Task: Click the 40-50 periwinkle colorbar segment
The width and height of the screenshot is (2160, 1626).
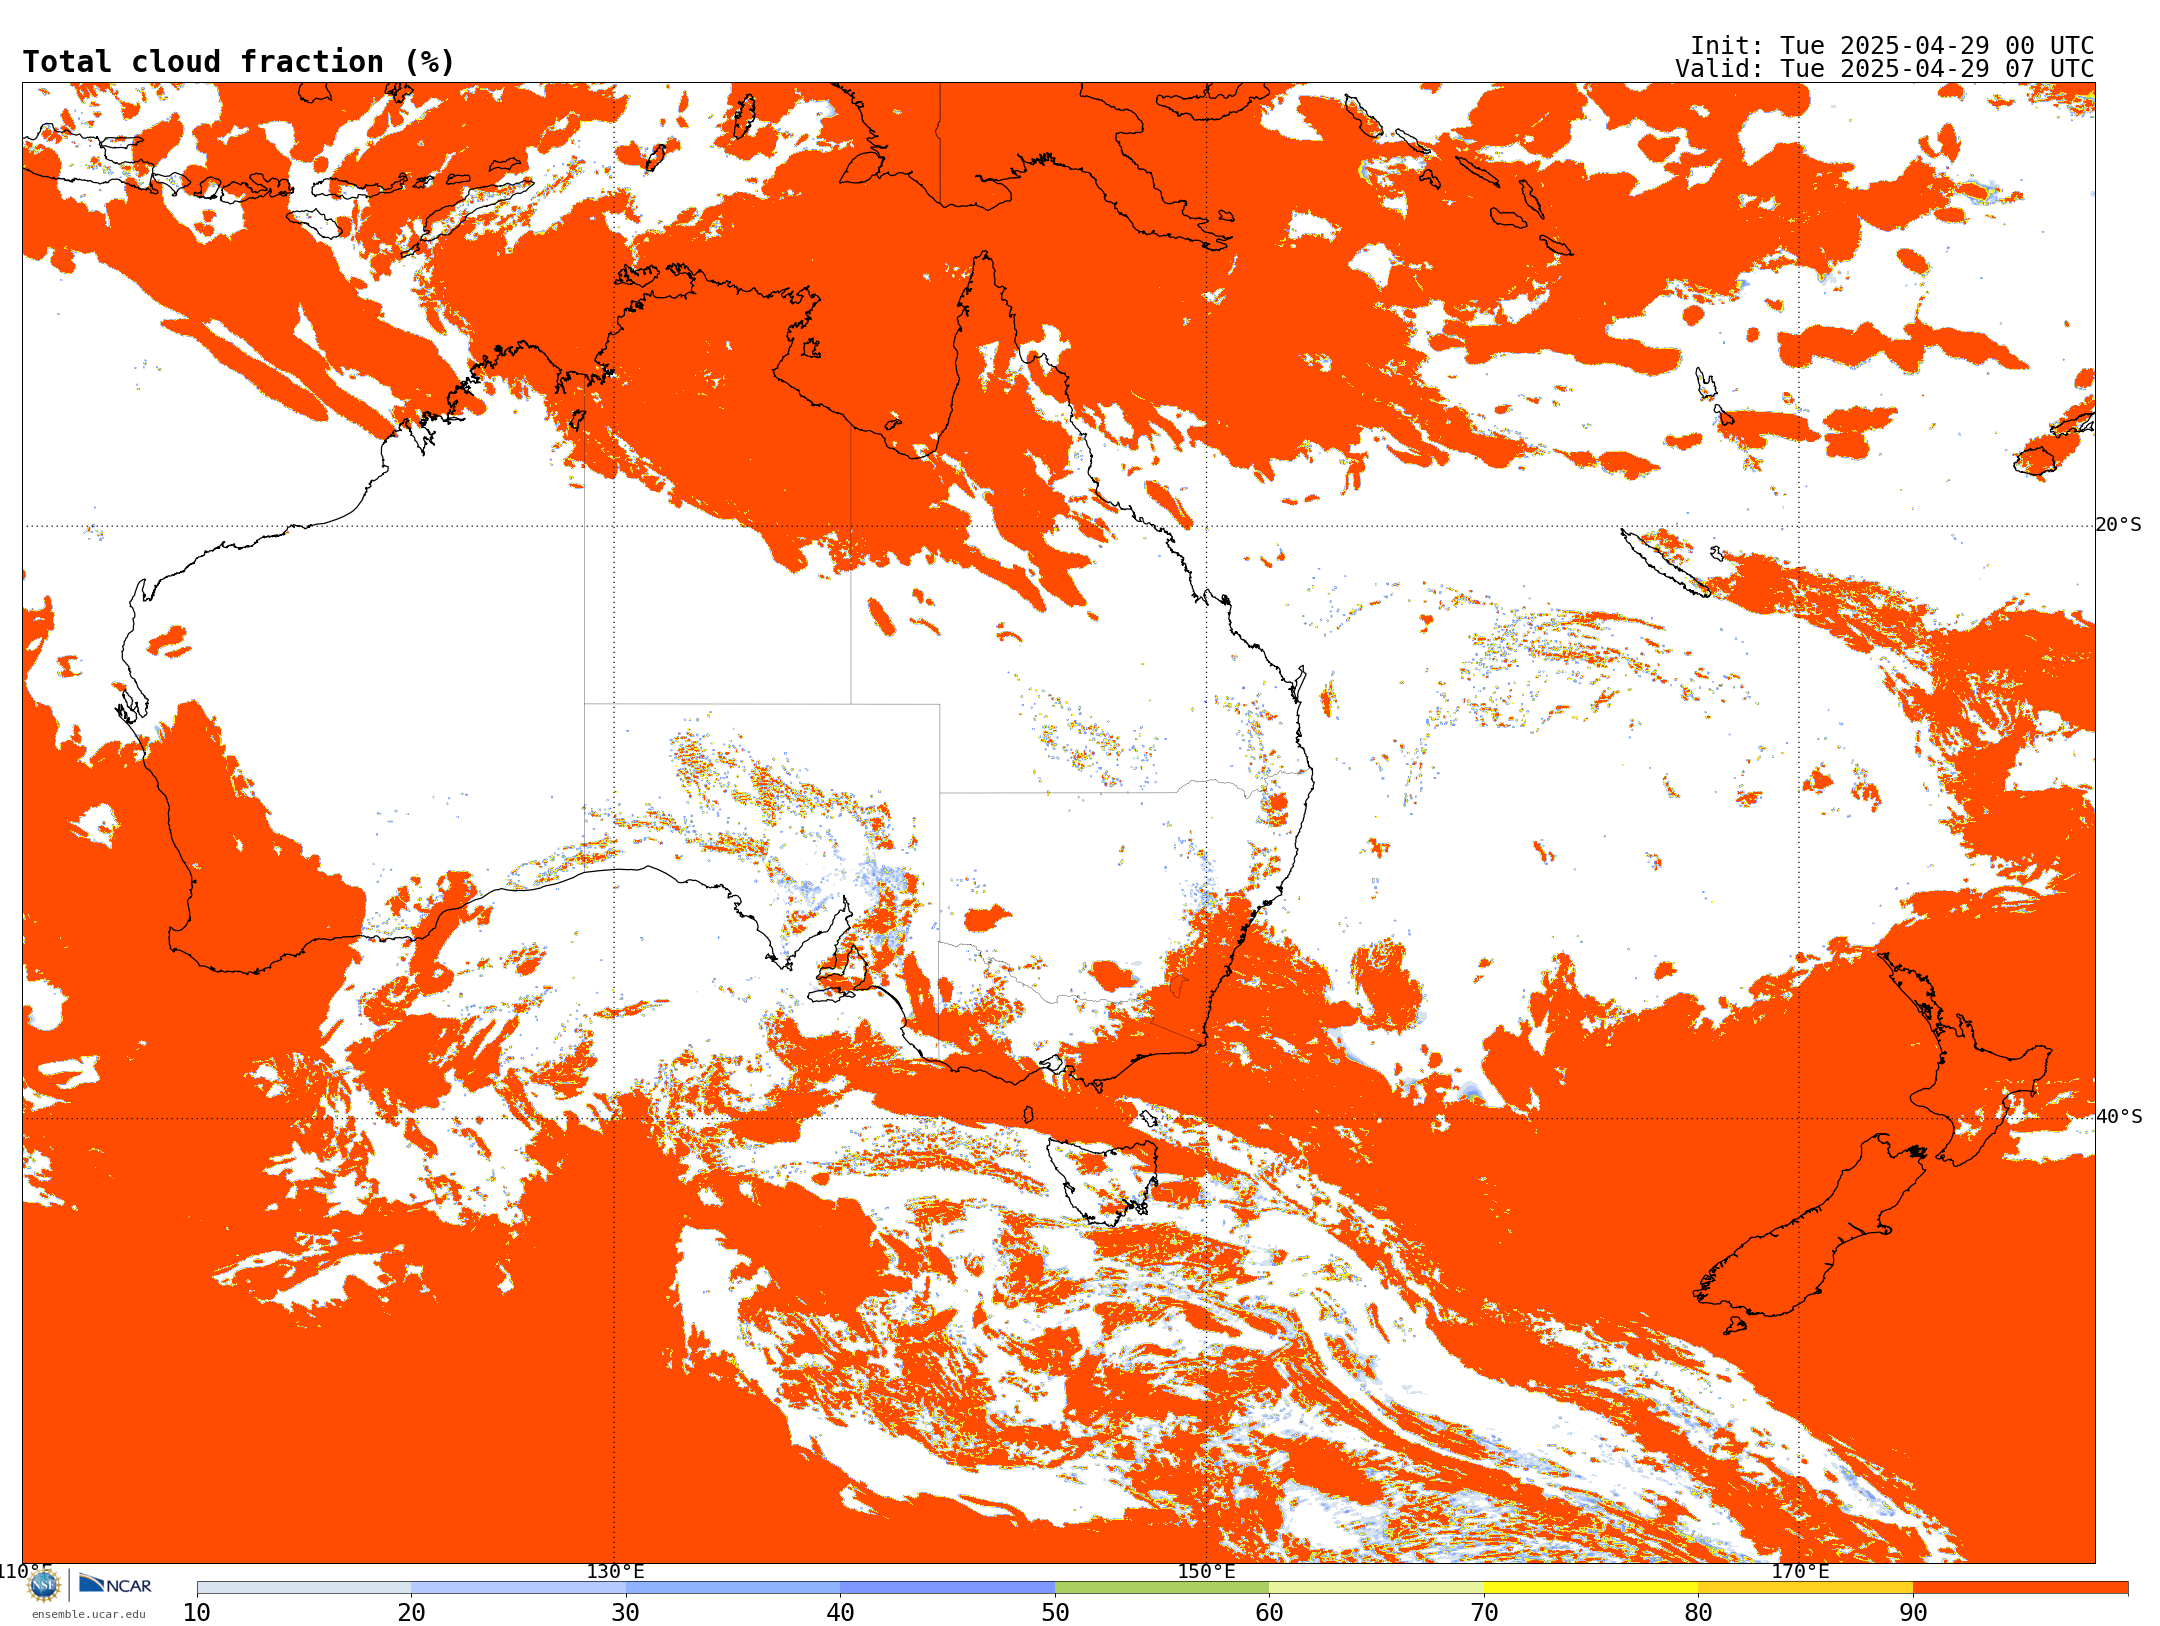Action: coord(947,1588)
